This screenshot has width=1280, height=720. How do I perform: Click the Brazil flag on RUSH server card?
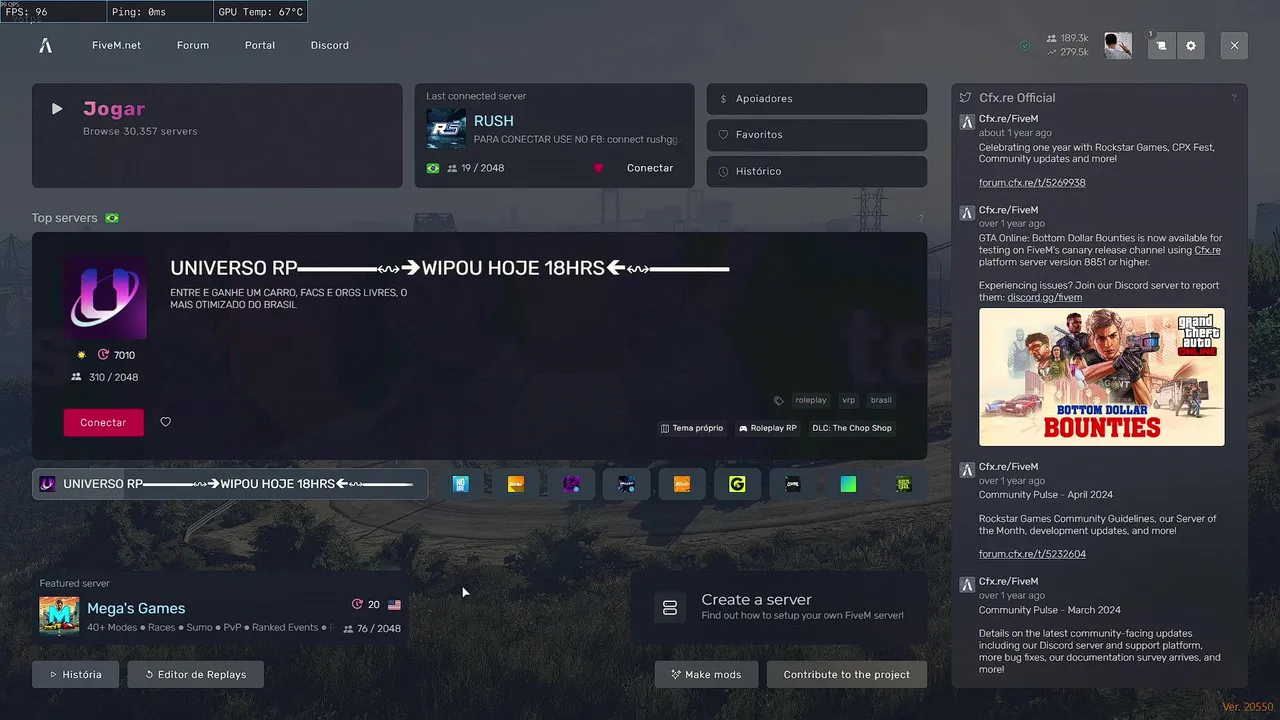point(433,168)
